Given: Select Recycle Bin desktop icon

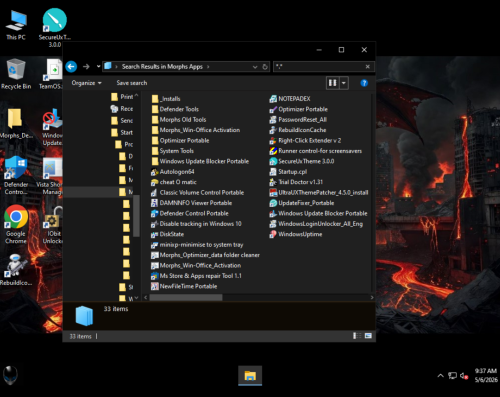Looking at the screenshot, I should click(x=16, y=74).
